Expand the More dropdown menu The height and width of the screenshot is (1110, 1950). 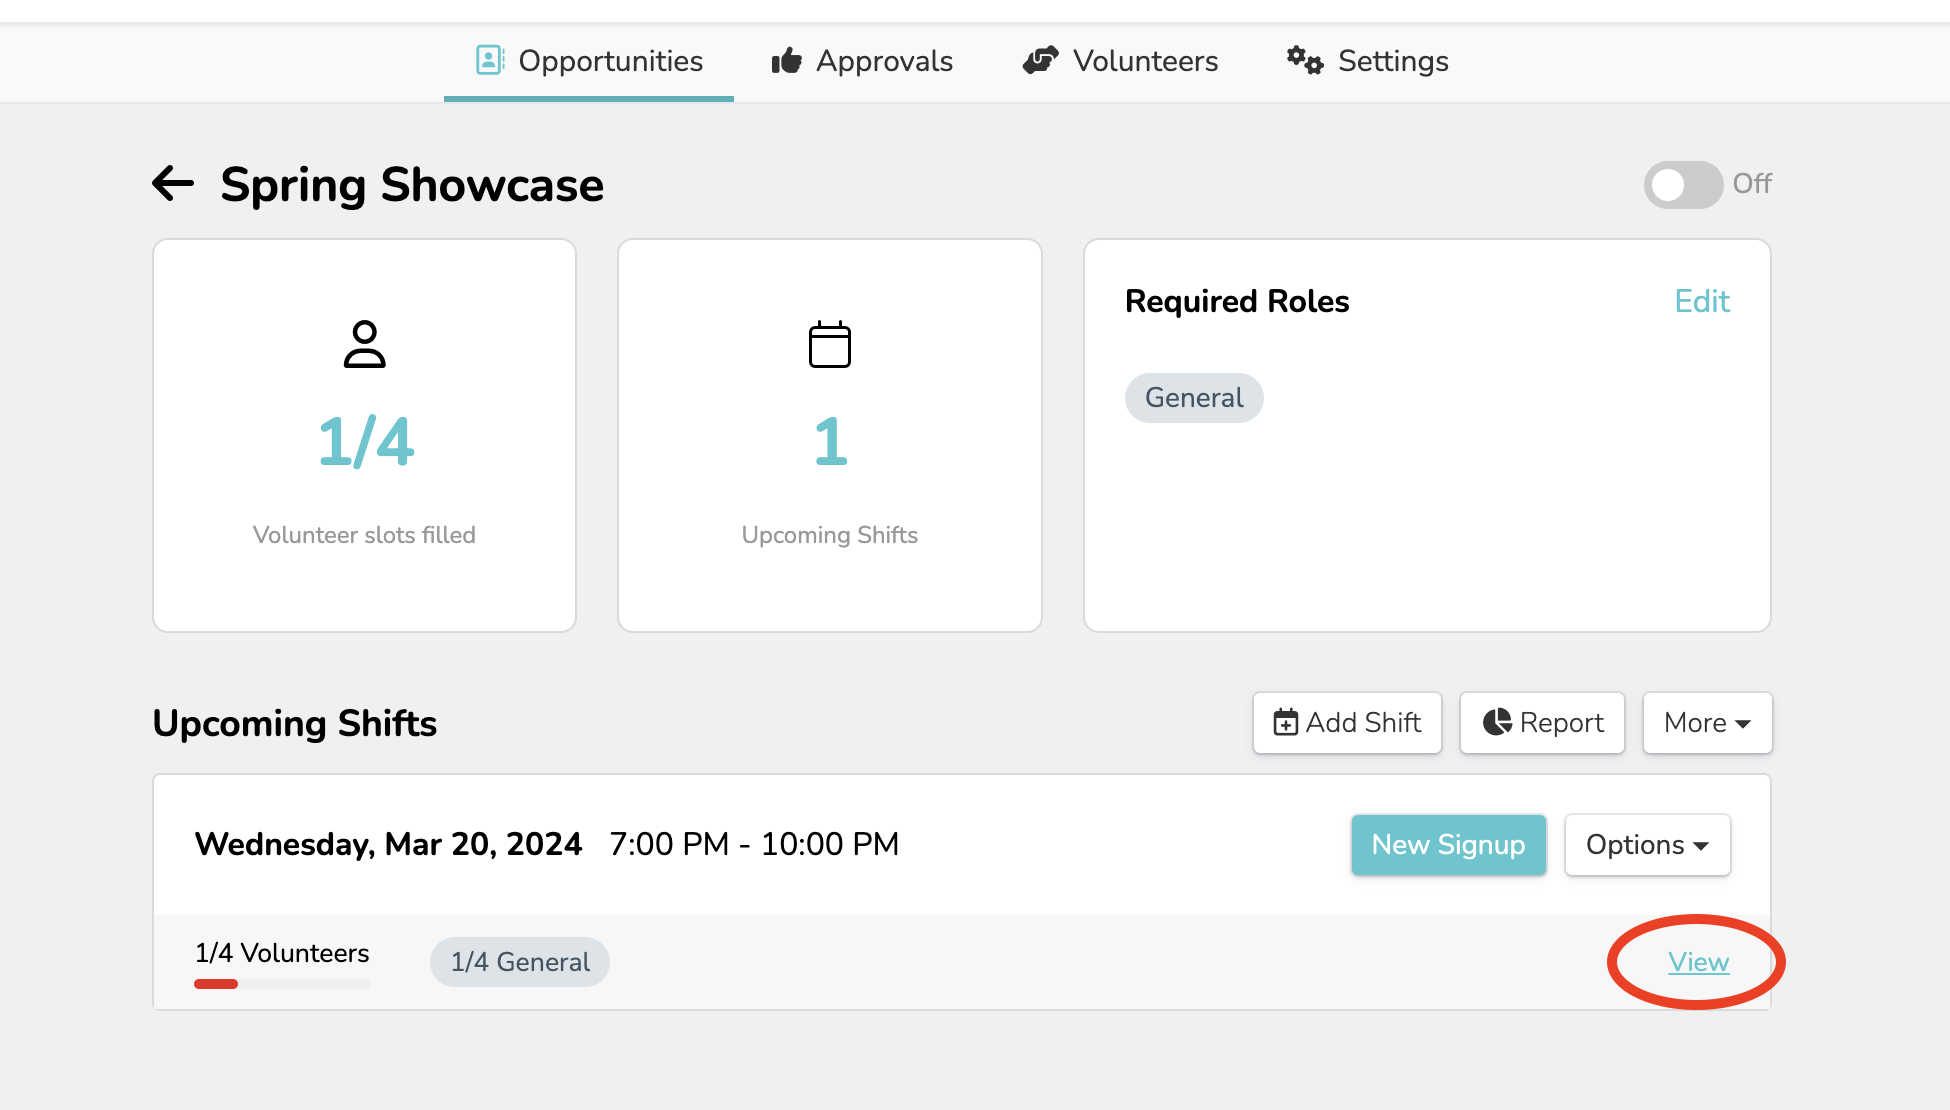[1706, 722]
